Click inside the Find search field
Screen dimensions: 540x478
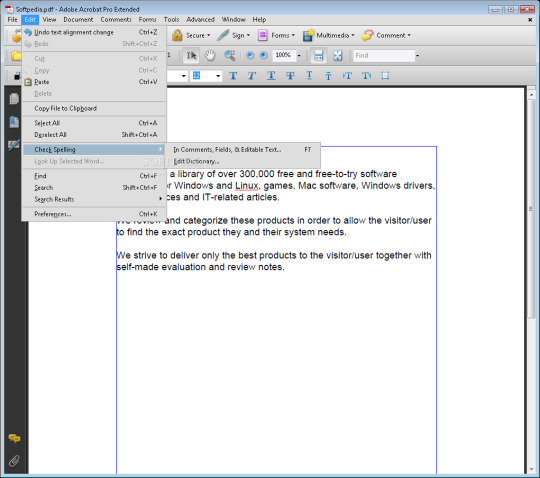click(384, 55)
